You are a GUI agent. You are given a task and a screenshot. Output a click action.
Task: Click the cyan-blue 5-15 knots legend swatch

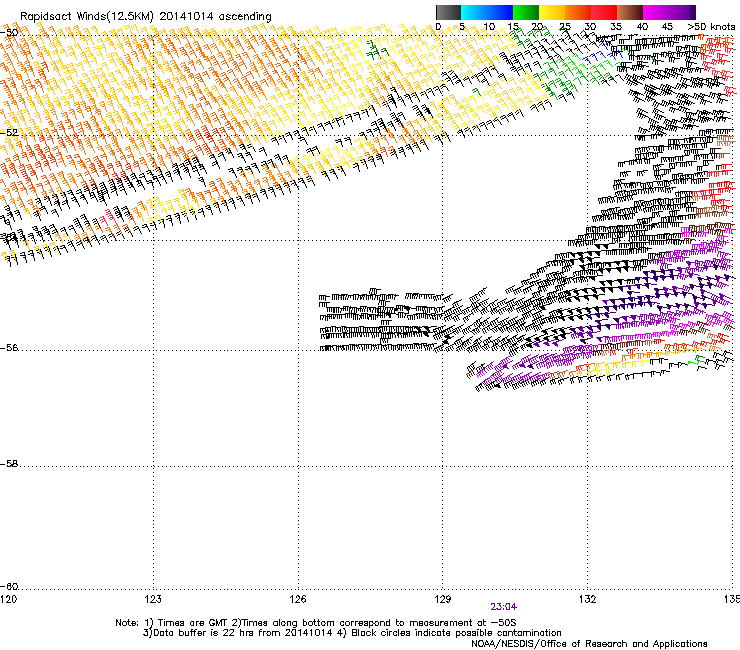coord(487,12)
